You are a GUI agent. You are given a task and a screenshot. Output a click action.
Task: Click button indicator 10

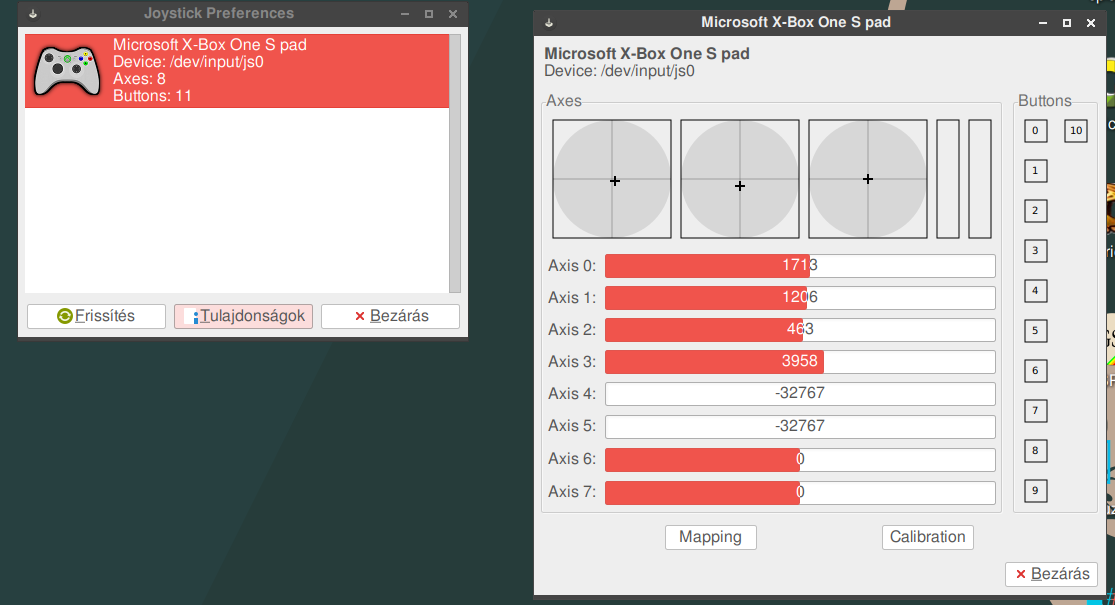(1076, 131)
